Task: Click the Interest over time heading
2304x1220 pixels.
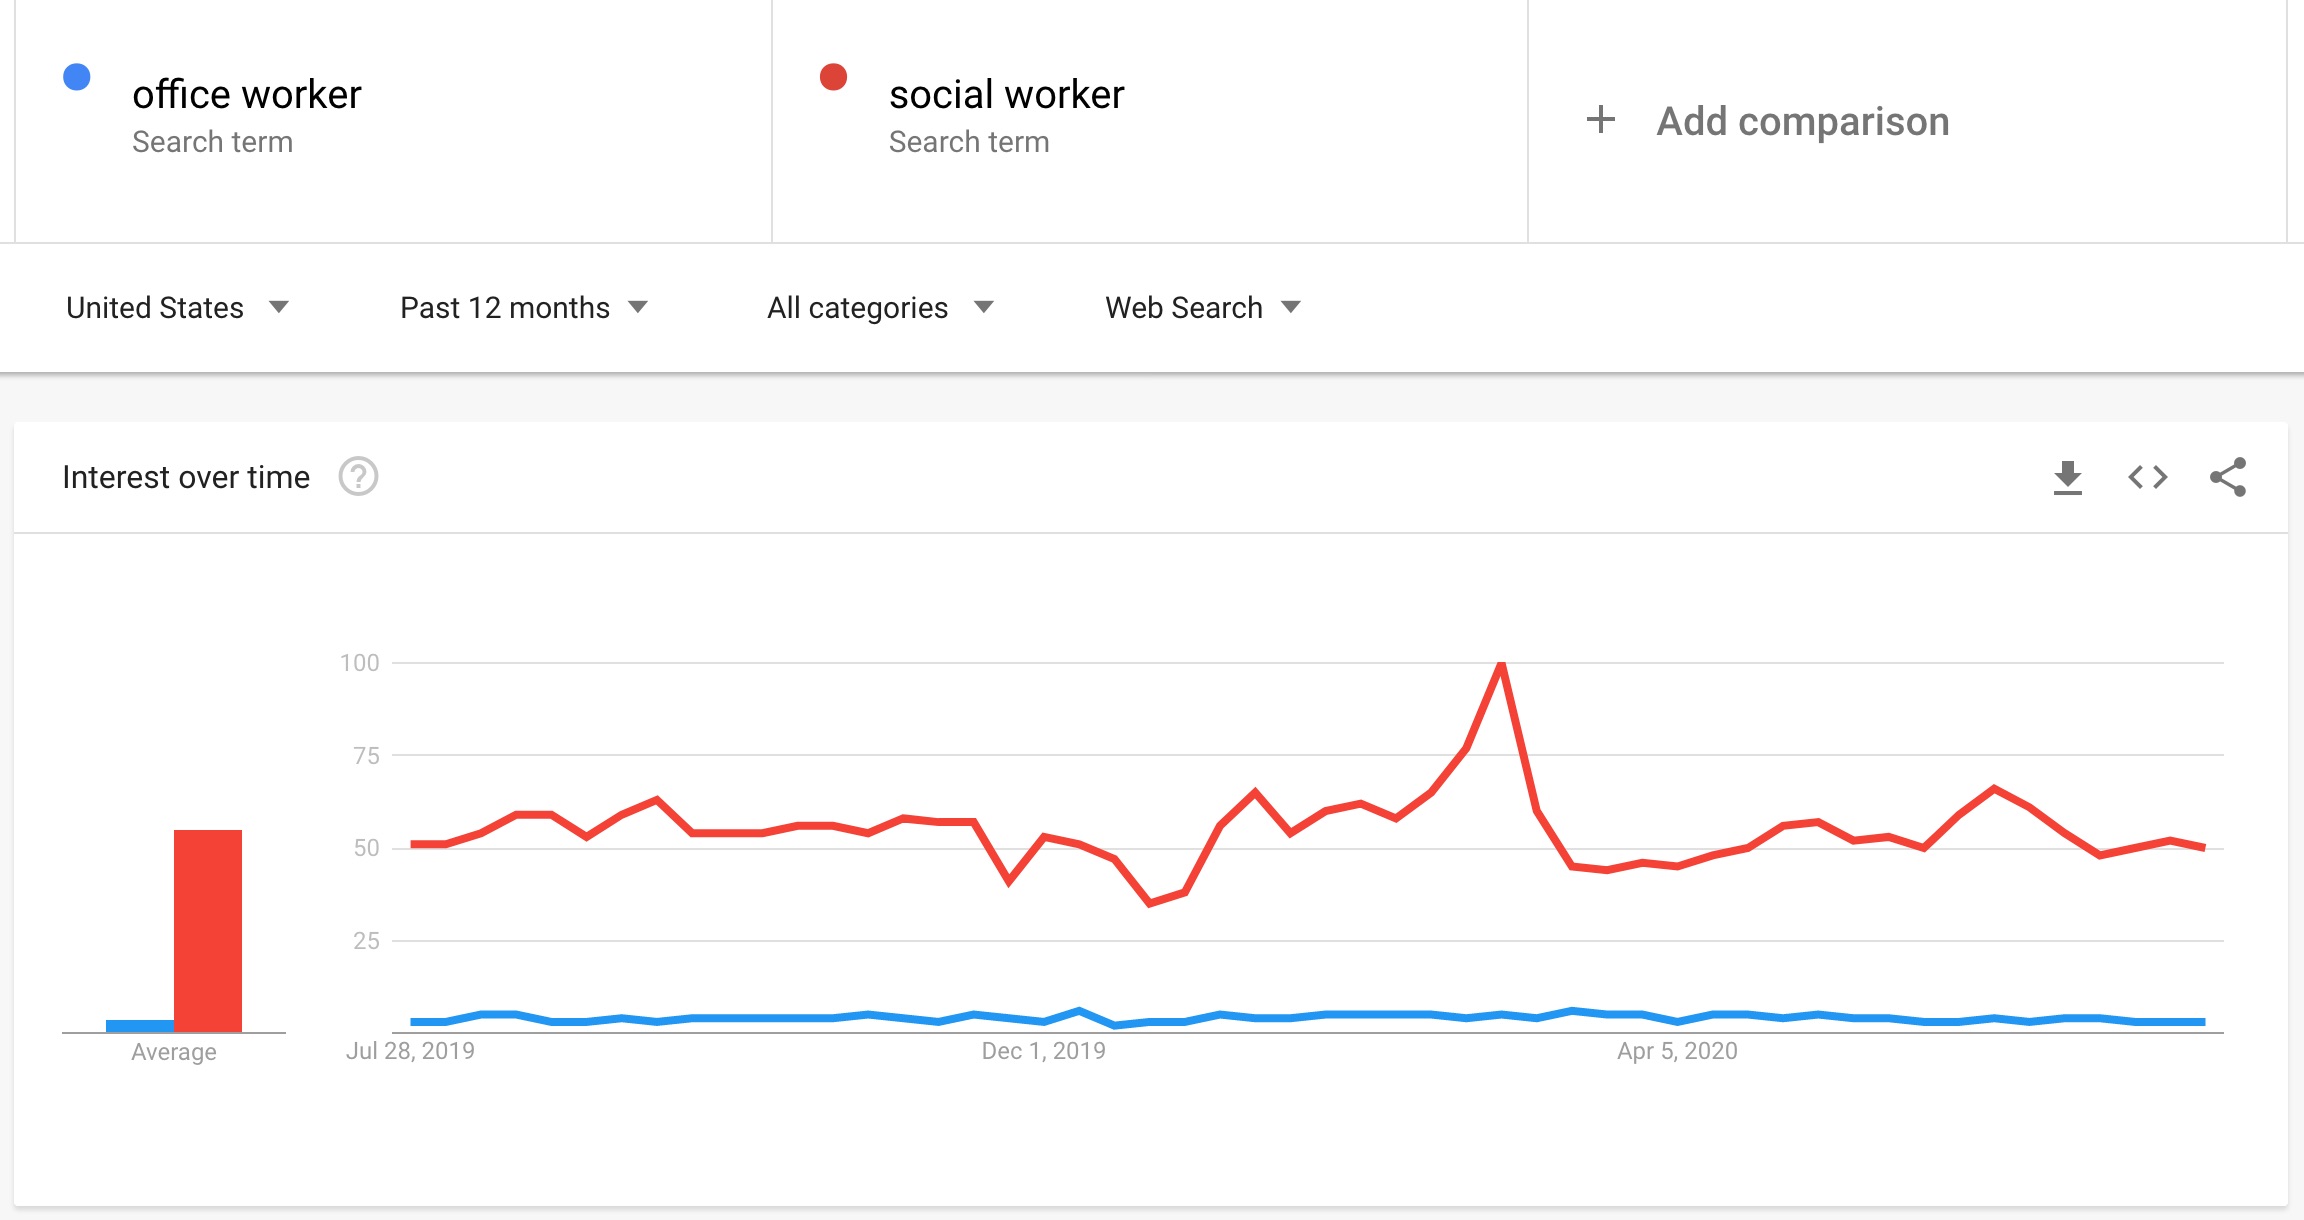Action: pyautogui.click(x=186, y=477)
